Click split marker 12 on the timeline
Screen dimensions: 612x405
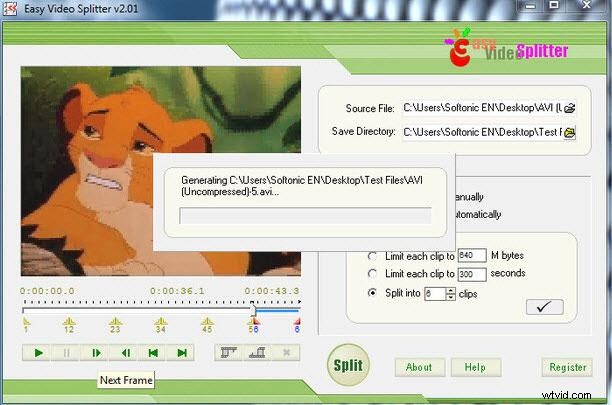point(69,325)
